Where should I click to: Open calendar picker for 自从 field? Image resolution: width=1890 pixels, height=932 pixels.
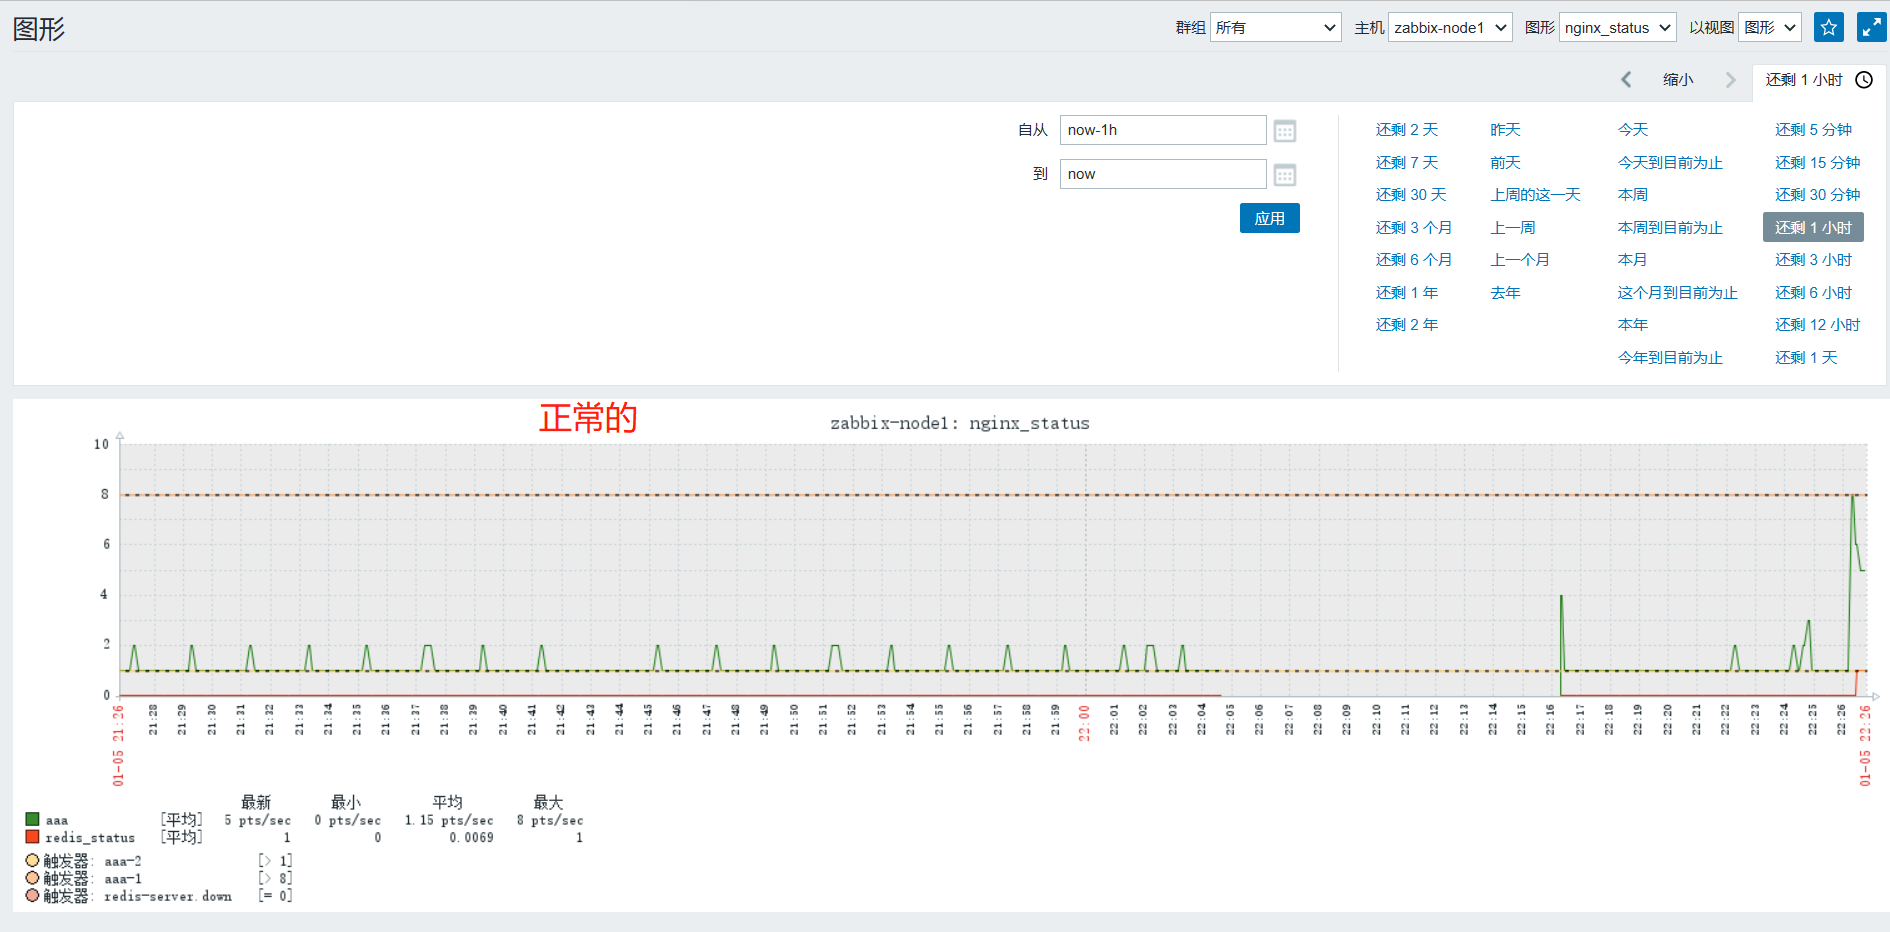pos(1285,131)
